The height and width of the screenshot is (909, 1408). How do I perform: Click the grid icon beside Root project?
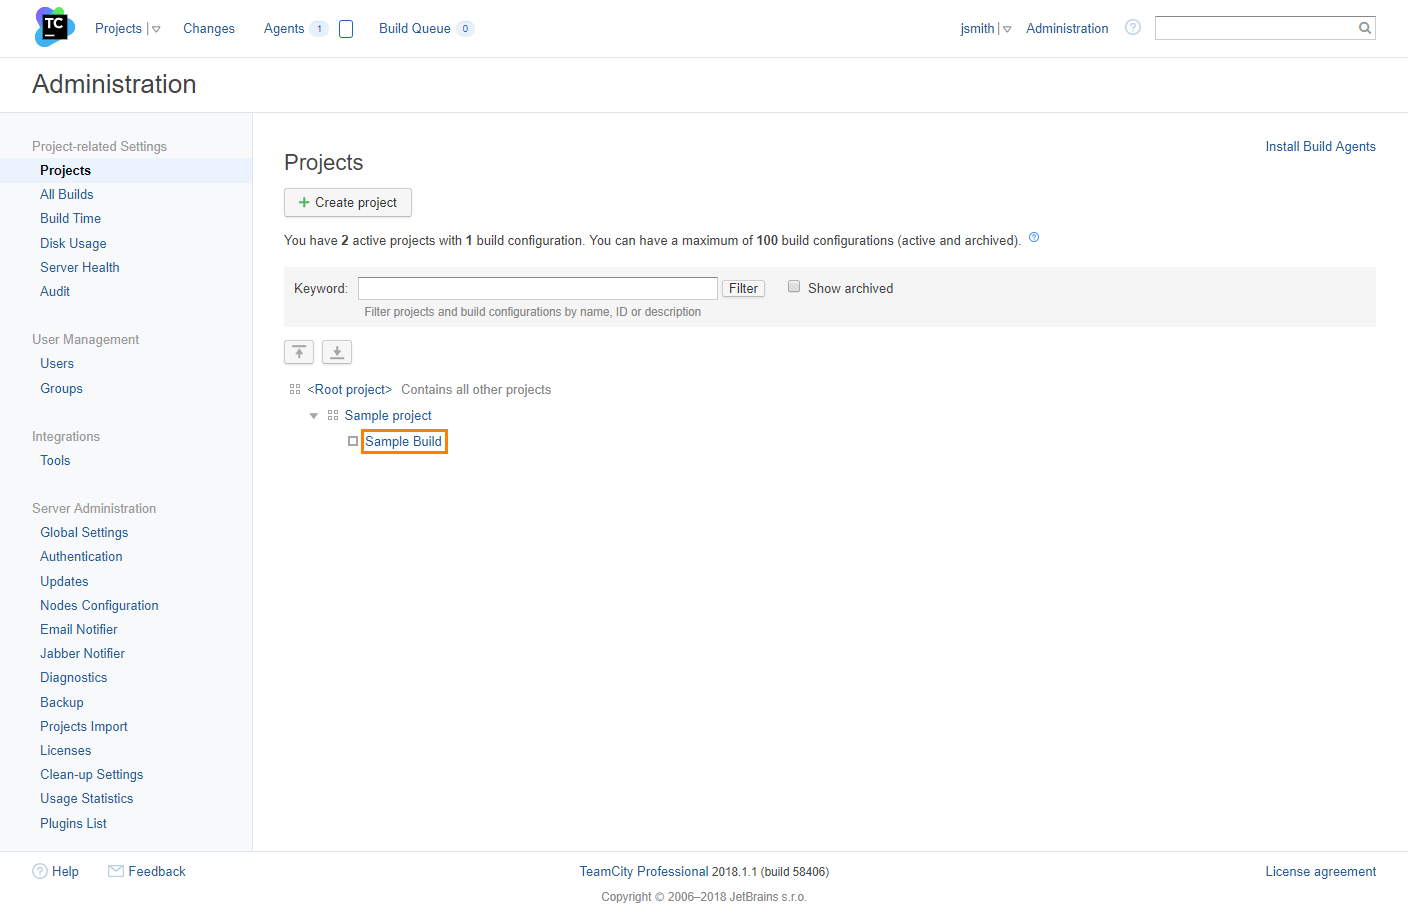pyautogui.click(x=294, y=388)
